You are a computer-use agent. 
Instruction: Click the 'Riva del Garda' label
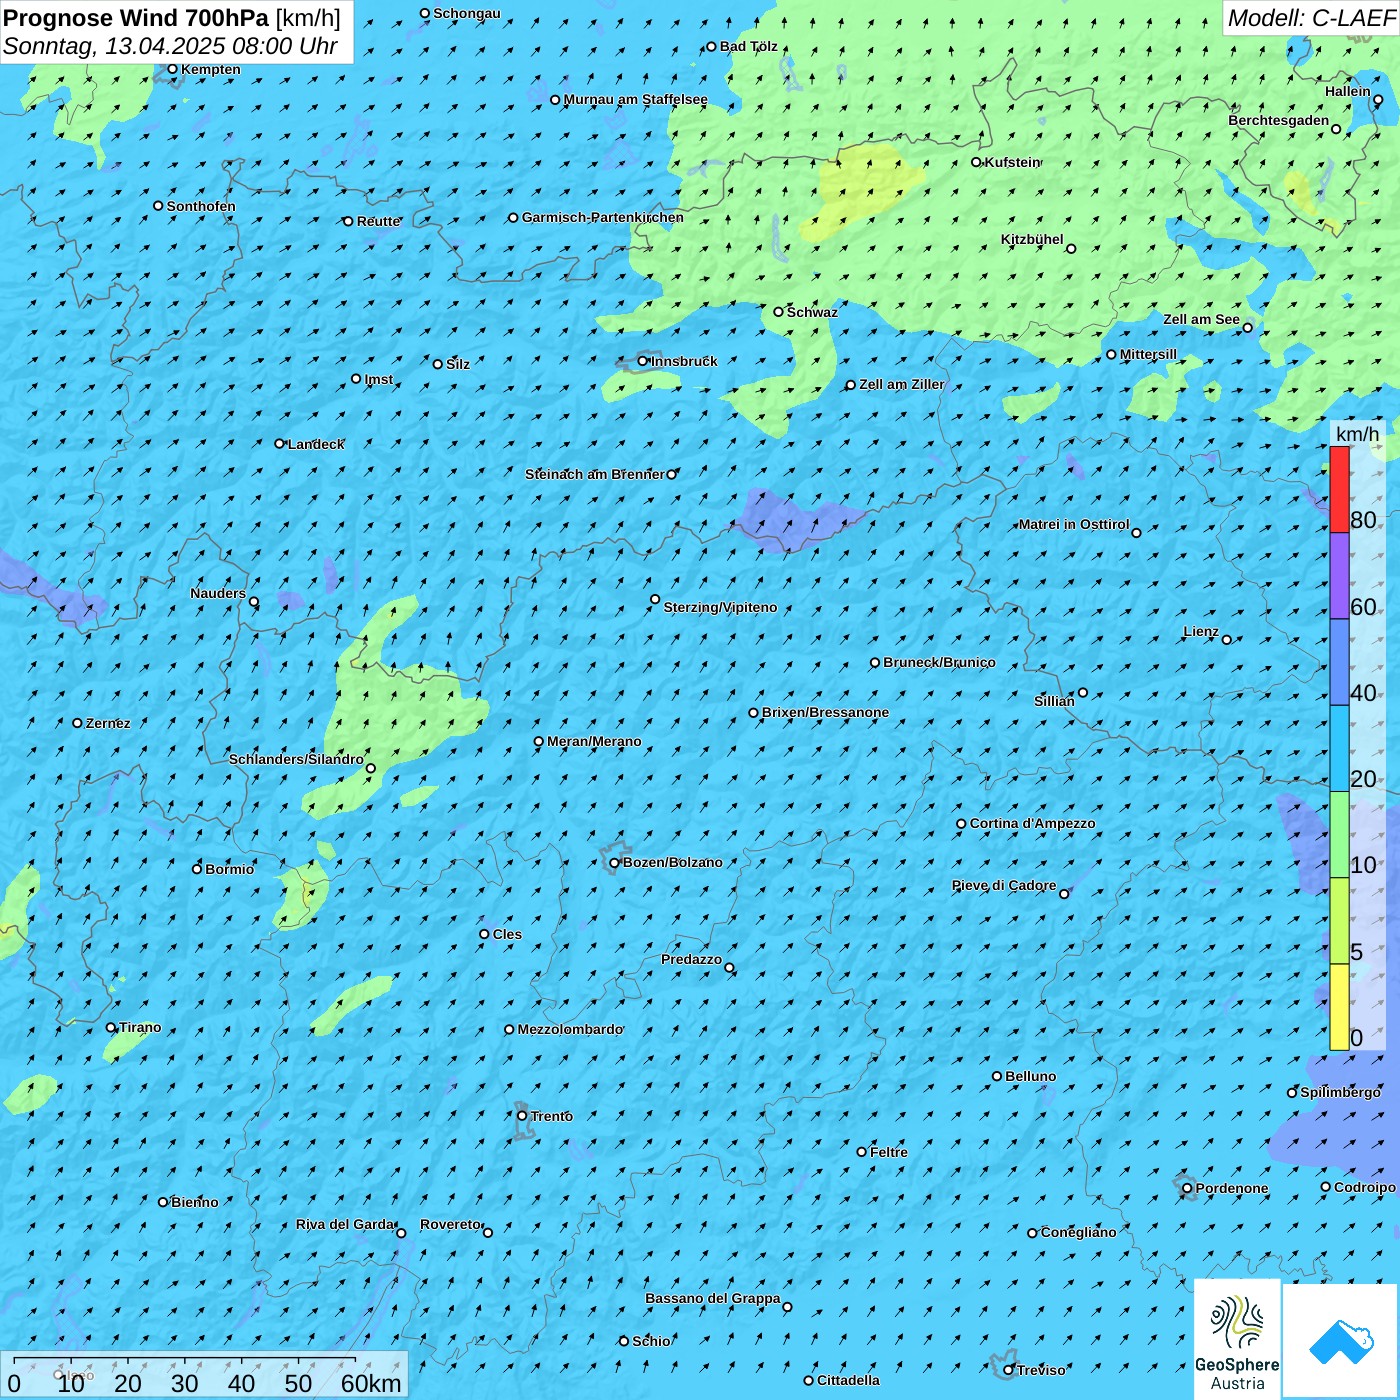(x=345, y=1224)
